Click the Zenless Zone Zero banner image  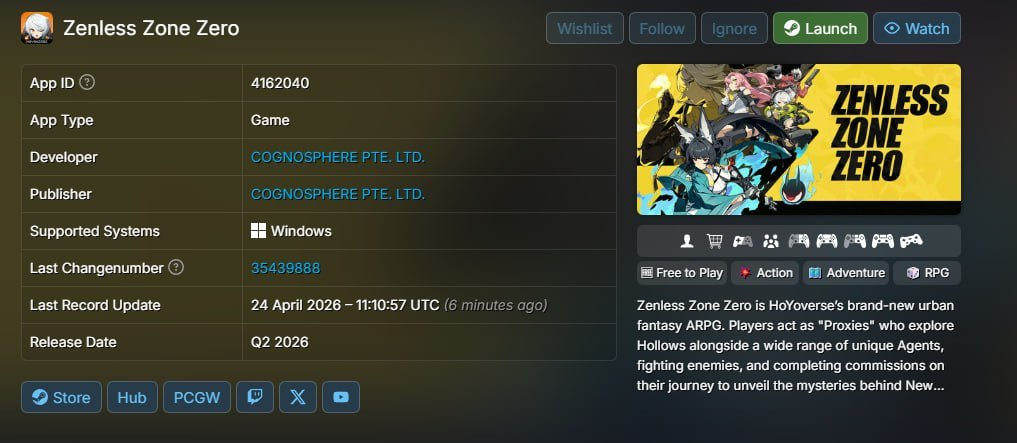pos(798,139)
